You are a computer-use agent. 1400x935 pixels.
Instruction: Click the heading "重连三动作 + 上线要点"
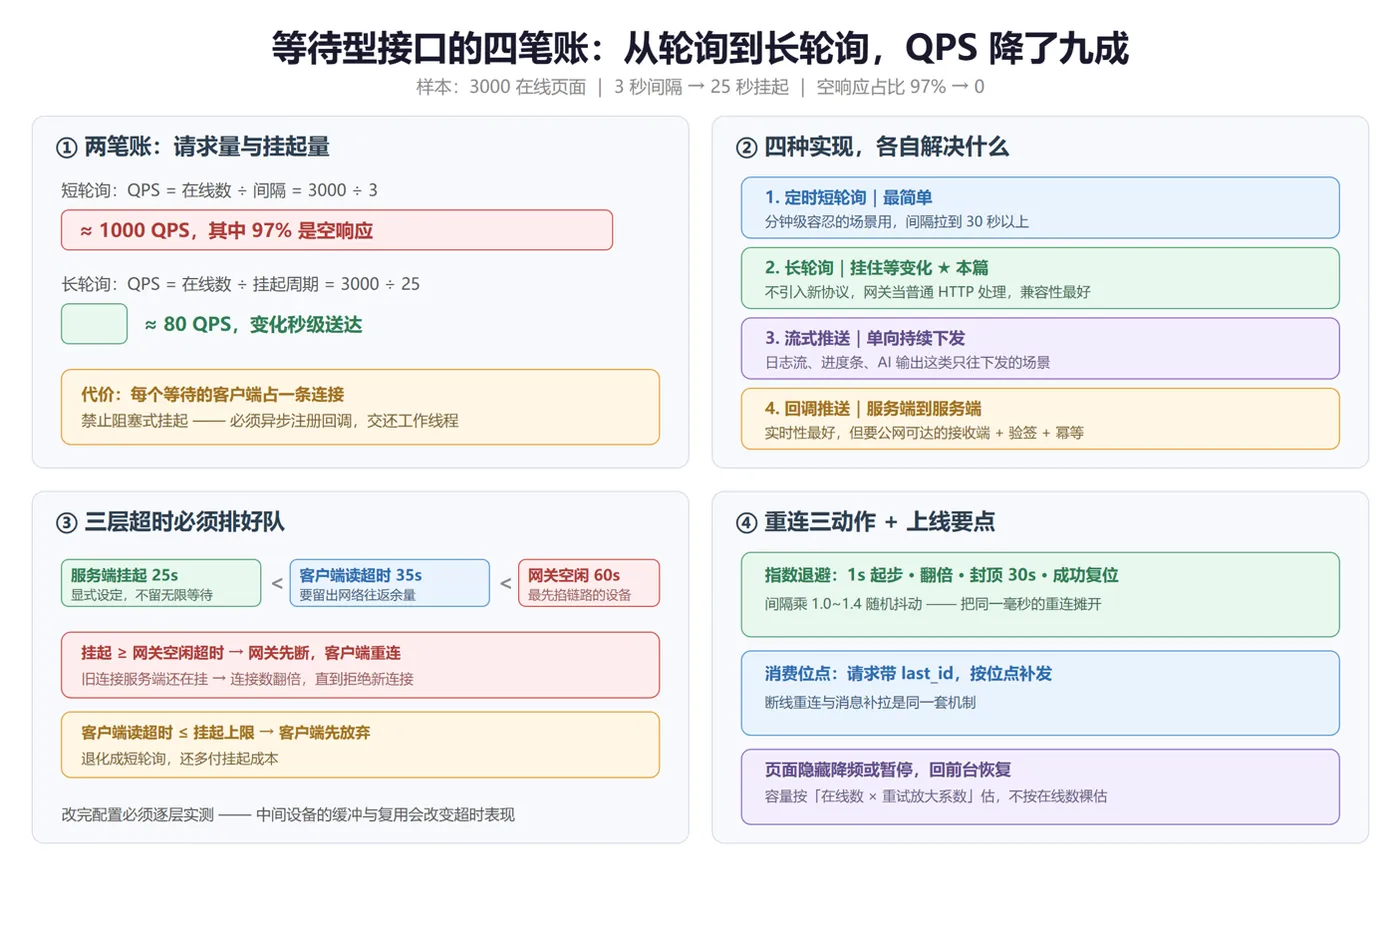pyautogui.click(x=880, y=522)
